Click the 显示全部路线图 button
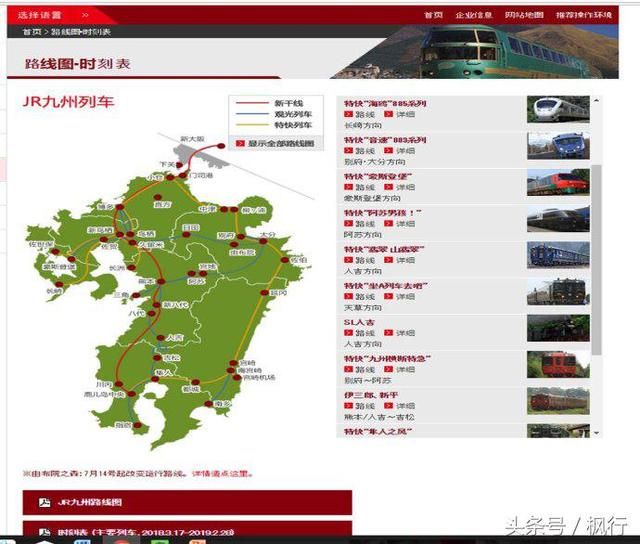640x544 pixels. point(276,143)
